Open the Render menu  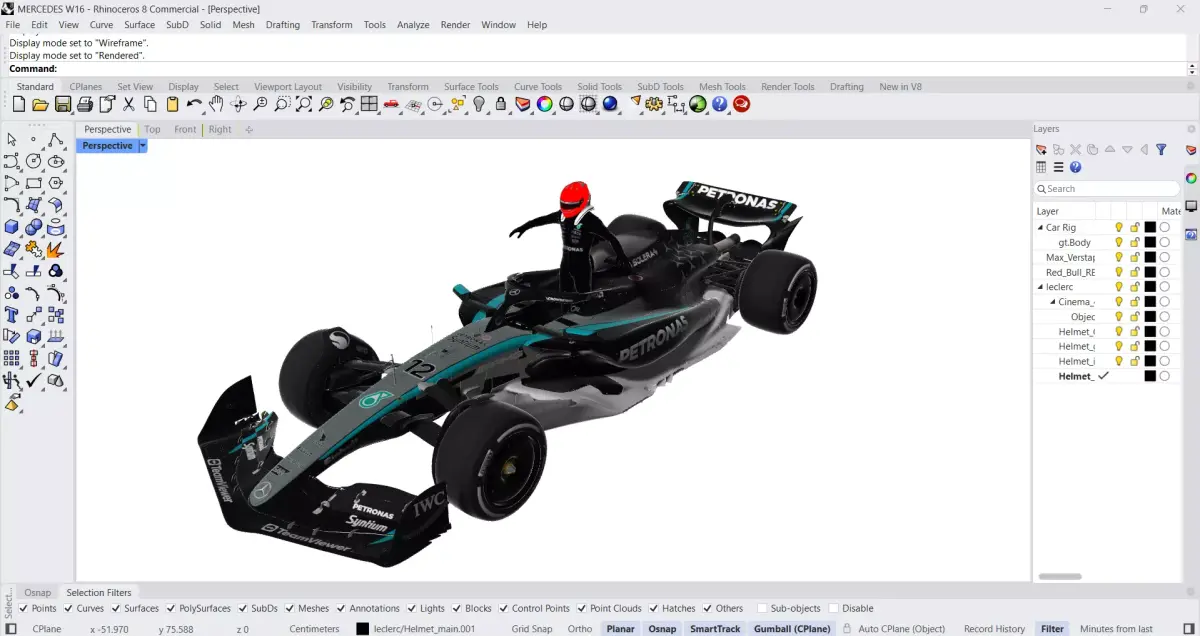coord(455,25)
